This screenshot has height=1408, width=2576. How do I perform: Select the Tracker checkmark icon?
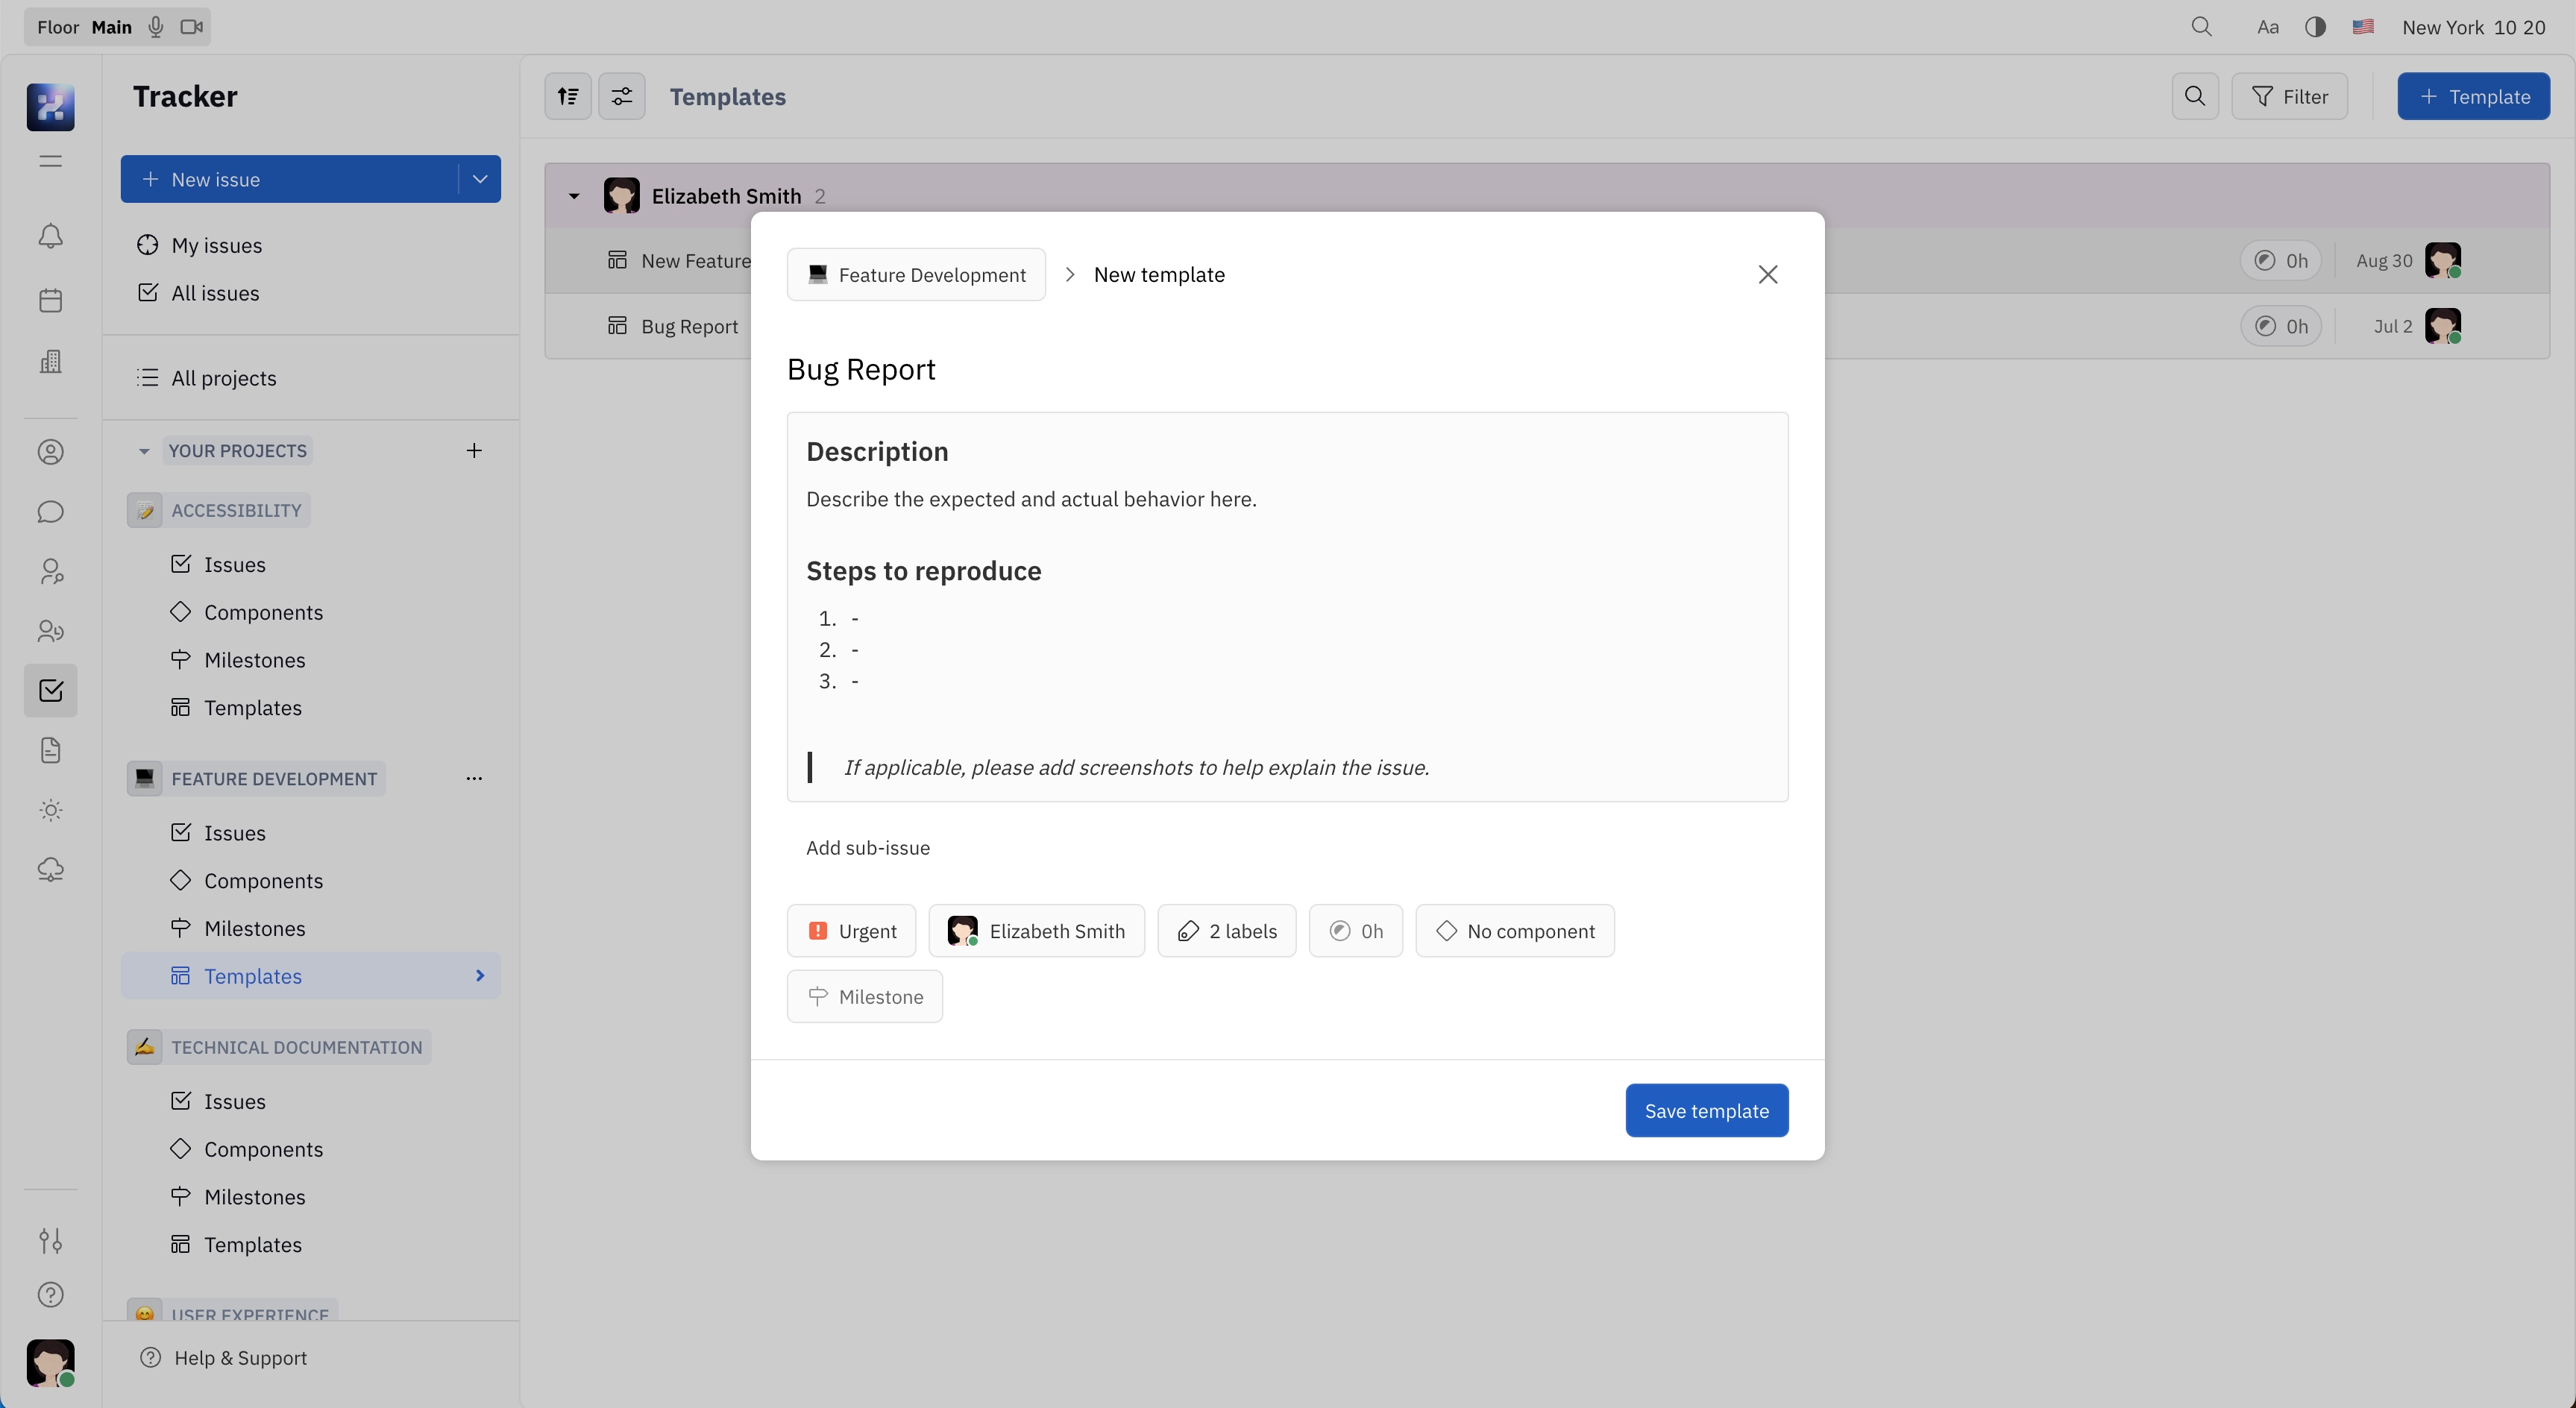tap(50, 691)
